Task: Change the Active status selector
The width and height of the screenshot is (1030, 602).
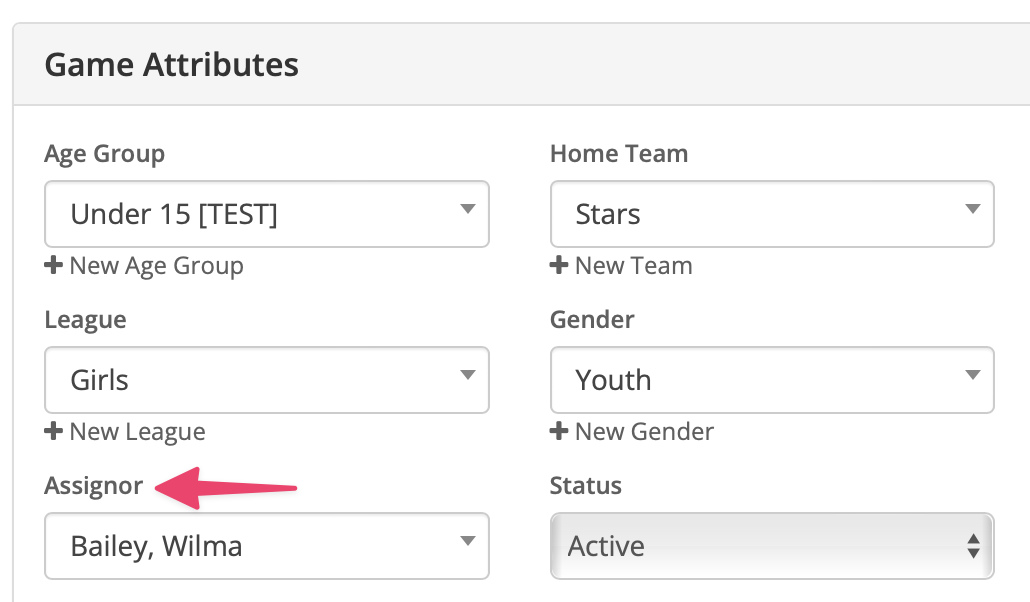Action: (772, 546)
